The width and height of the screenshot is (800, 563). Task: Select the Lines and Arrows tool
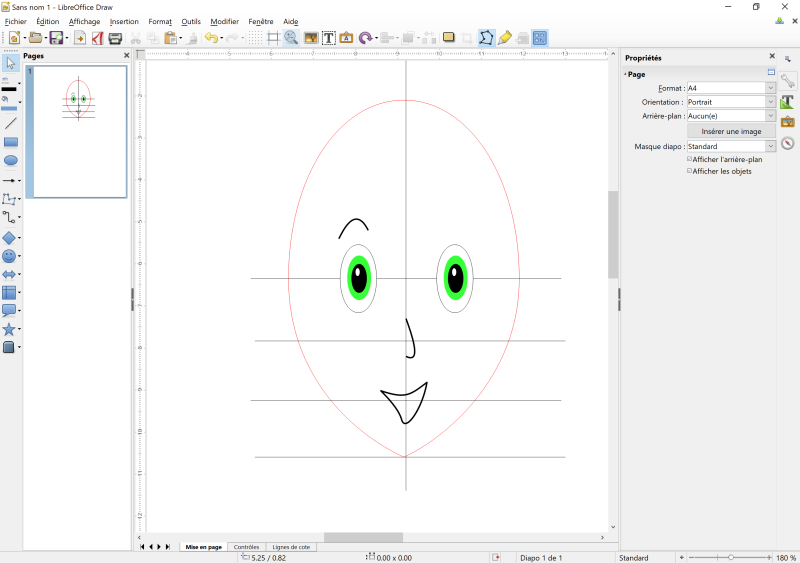[x=9, y=181]
